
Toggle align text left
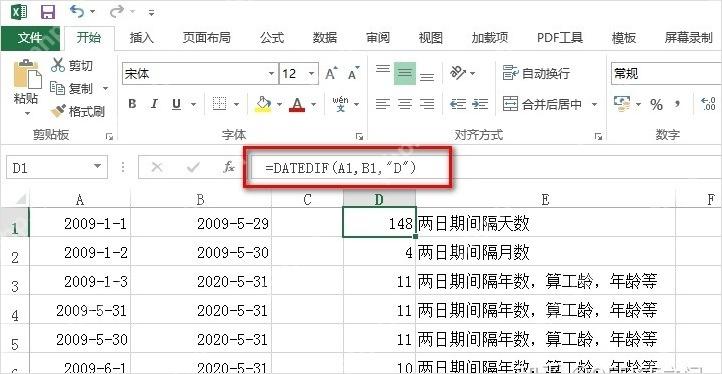[383, 104]
